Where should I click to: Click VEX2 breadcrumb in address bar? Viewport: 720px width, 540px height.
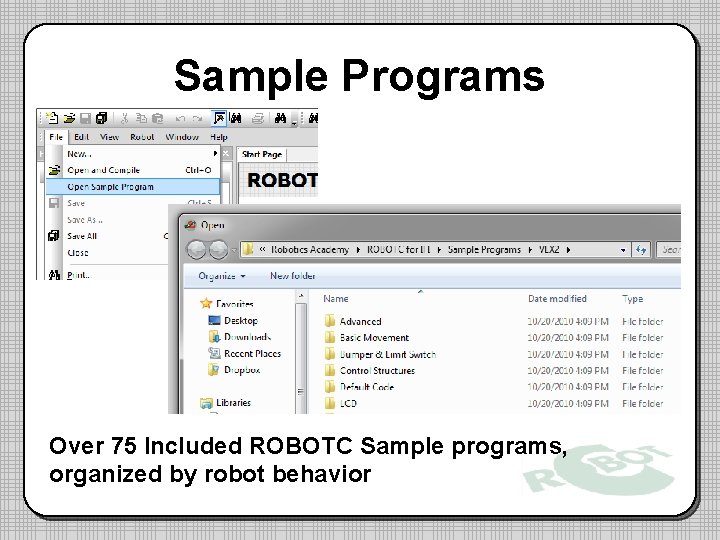549,249
